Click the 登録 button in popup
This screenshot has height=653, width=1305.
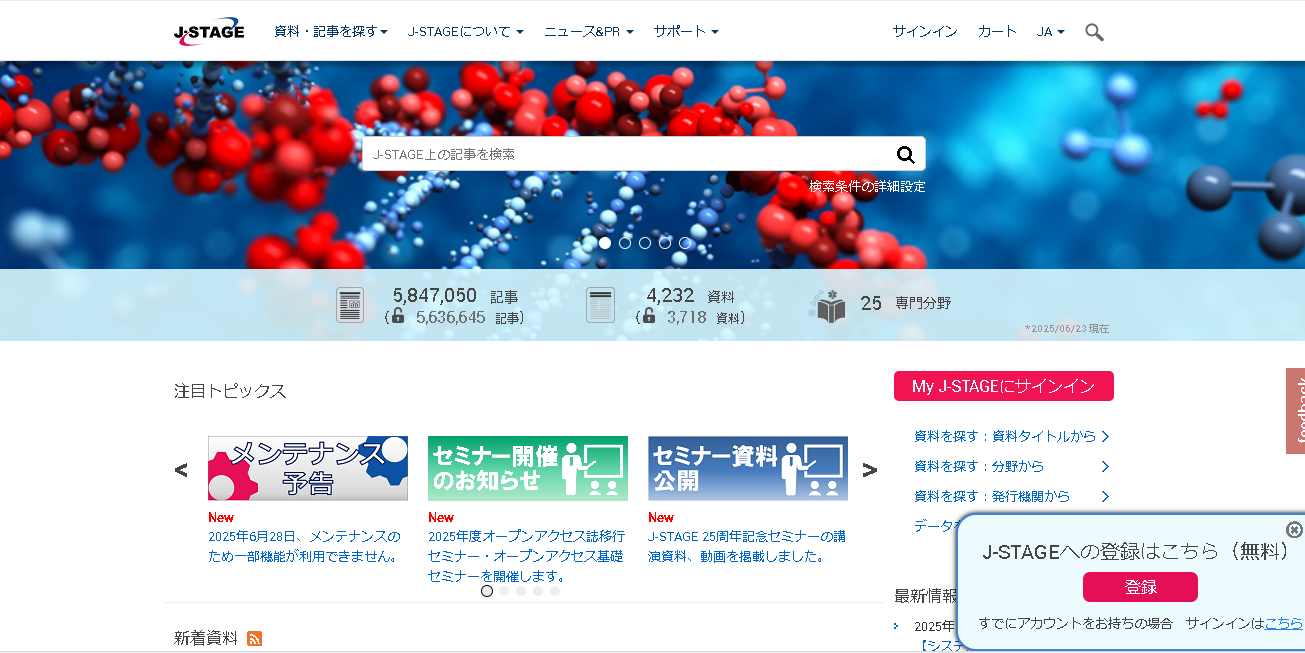[x=1140, y=587]
